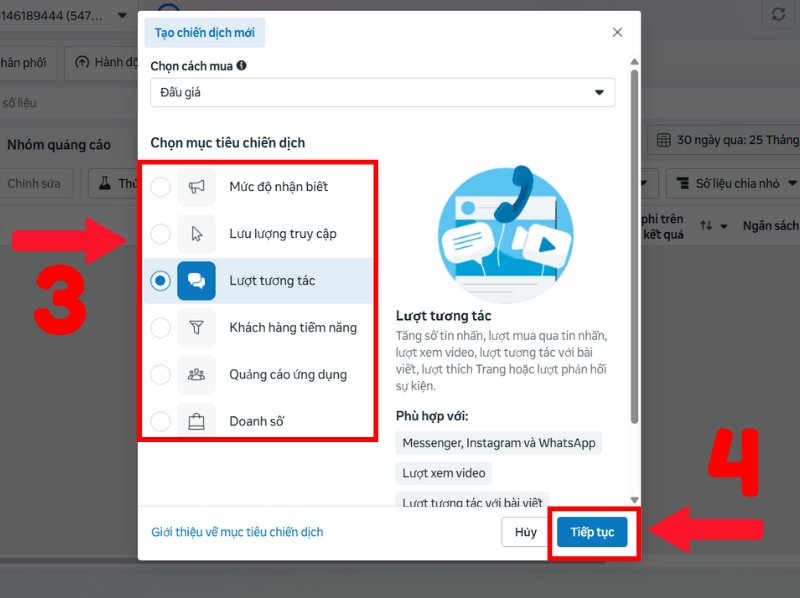Click the dialog scrollbar down arrow
Image resolution: width=800 pixels, height=598 pixels.
pos(634,500)
